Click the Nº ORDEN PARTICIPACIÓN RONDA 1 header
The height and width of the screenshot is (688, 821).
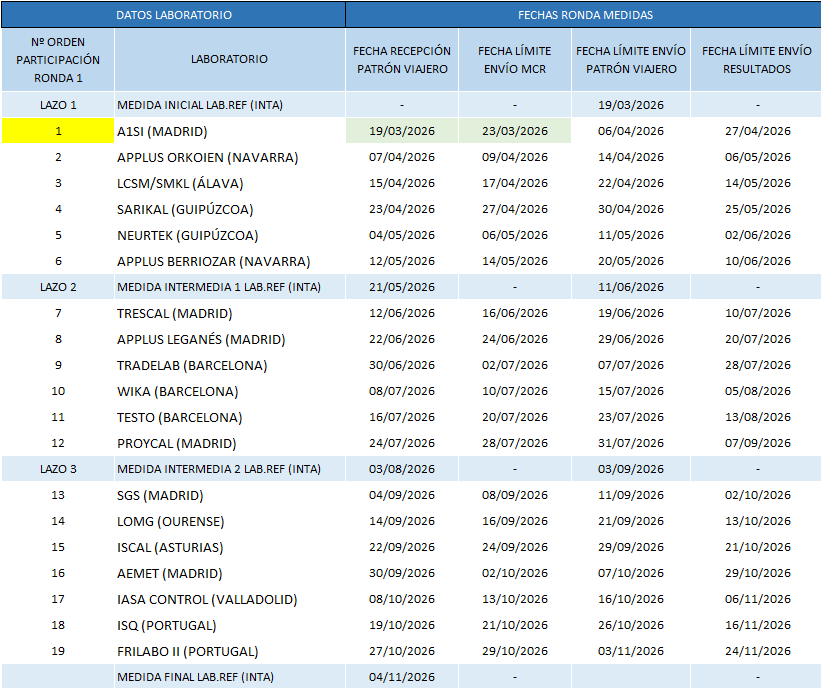tap(58, 60)
